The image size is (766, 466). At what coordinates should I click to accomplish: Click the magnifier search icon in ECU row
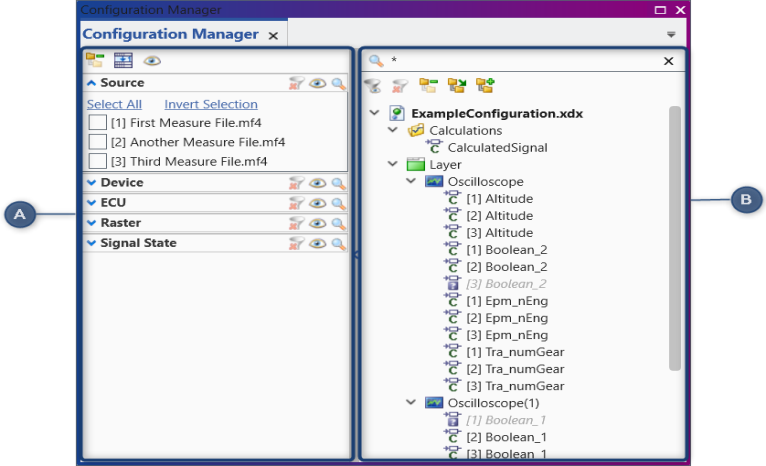[x=339, y=204]
